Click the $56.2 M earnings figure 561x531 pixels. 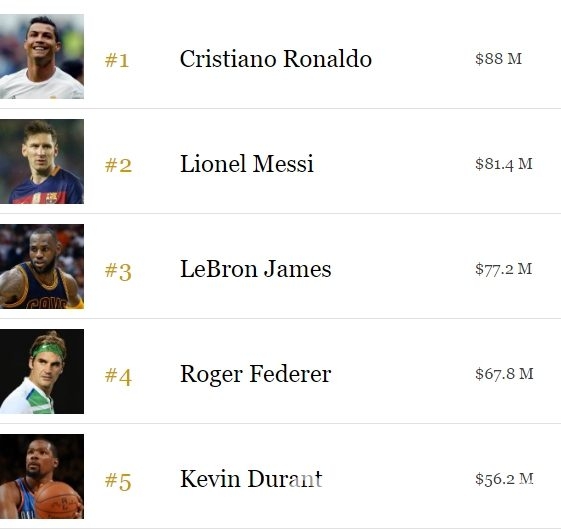(x=504, y=479)
